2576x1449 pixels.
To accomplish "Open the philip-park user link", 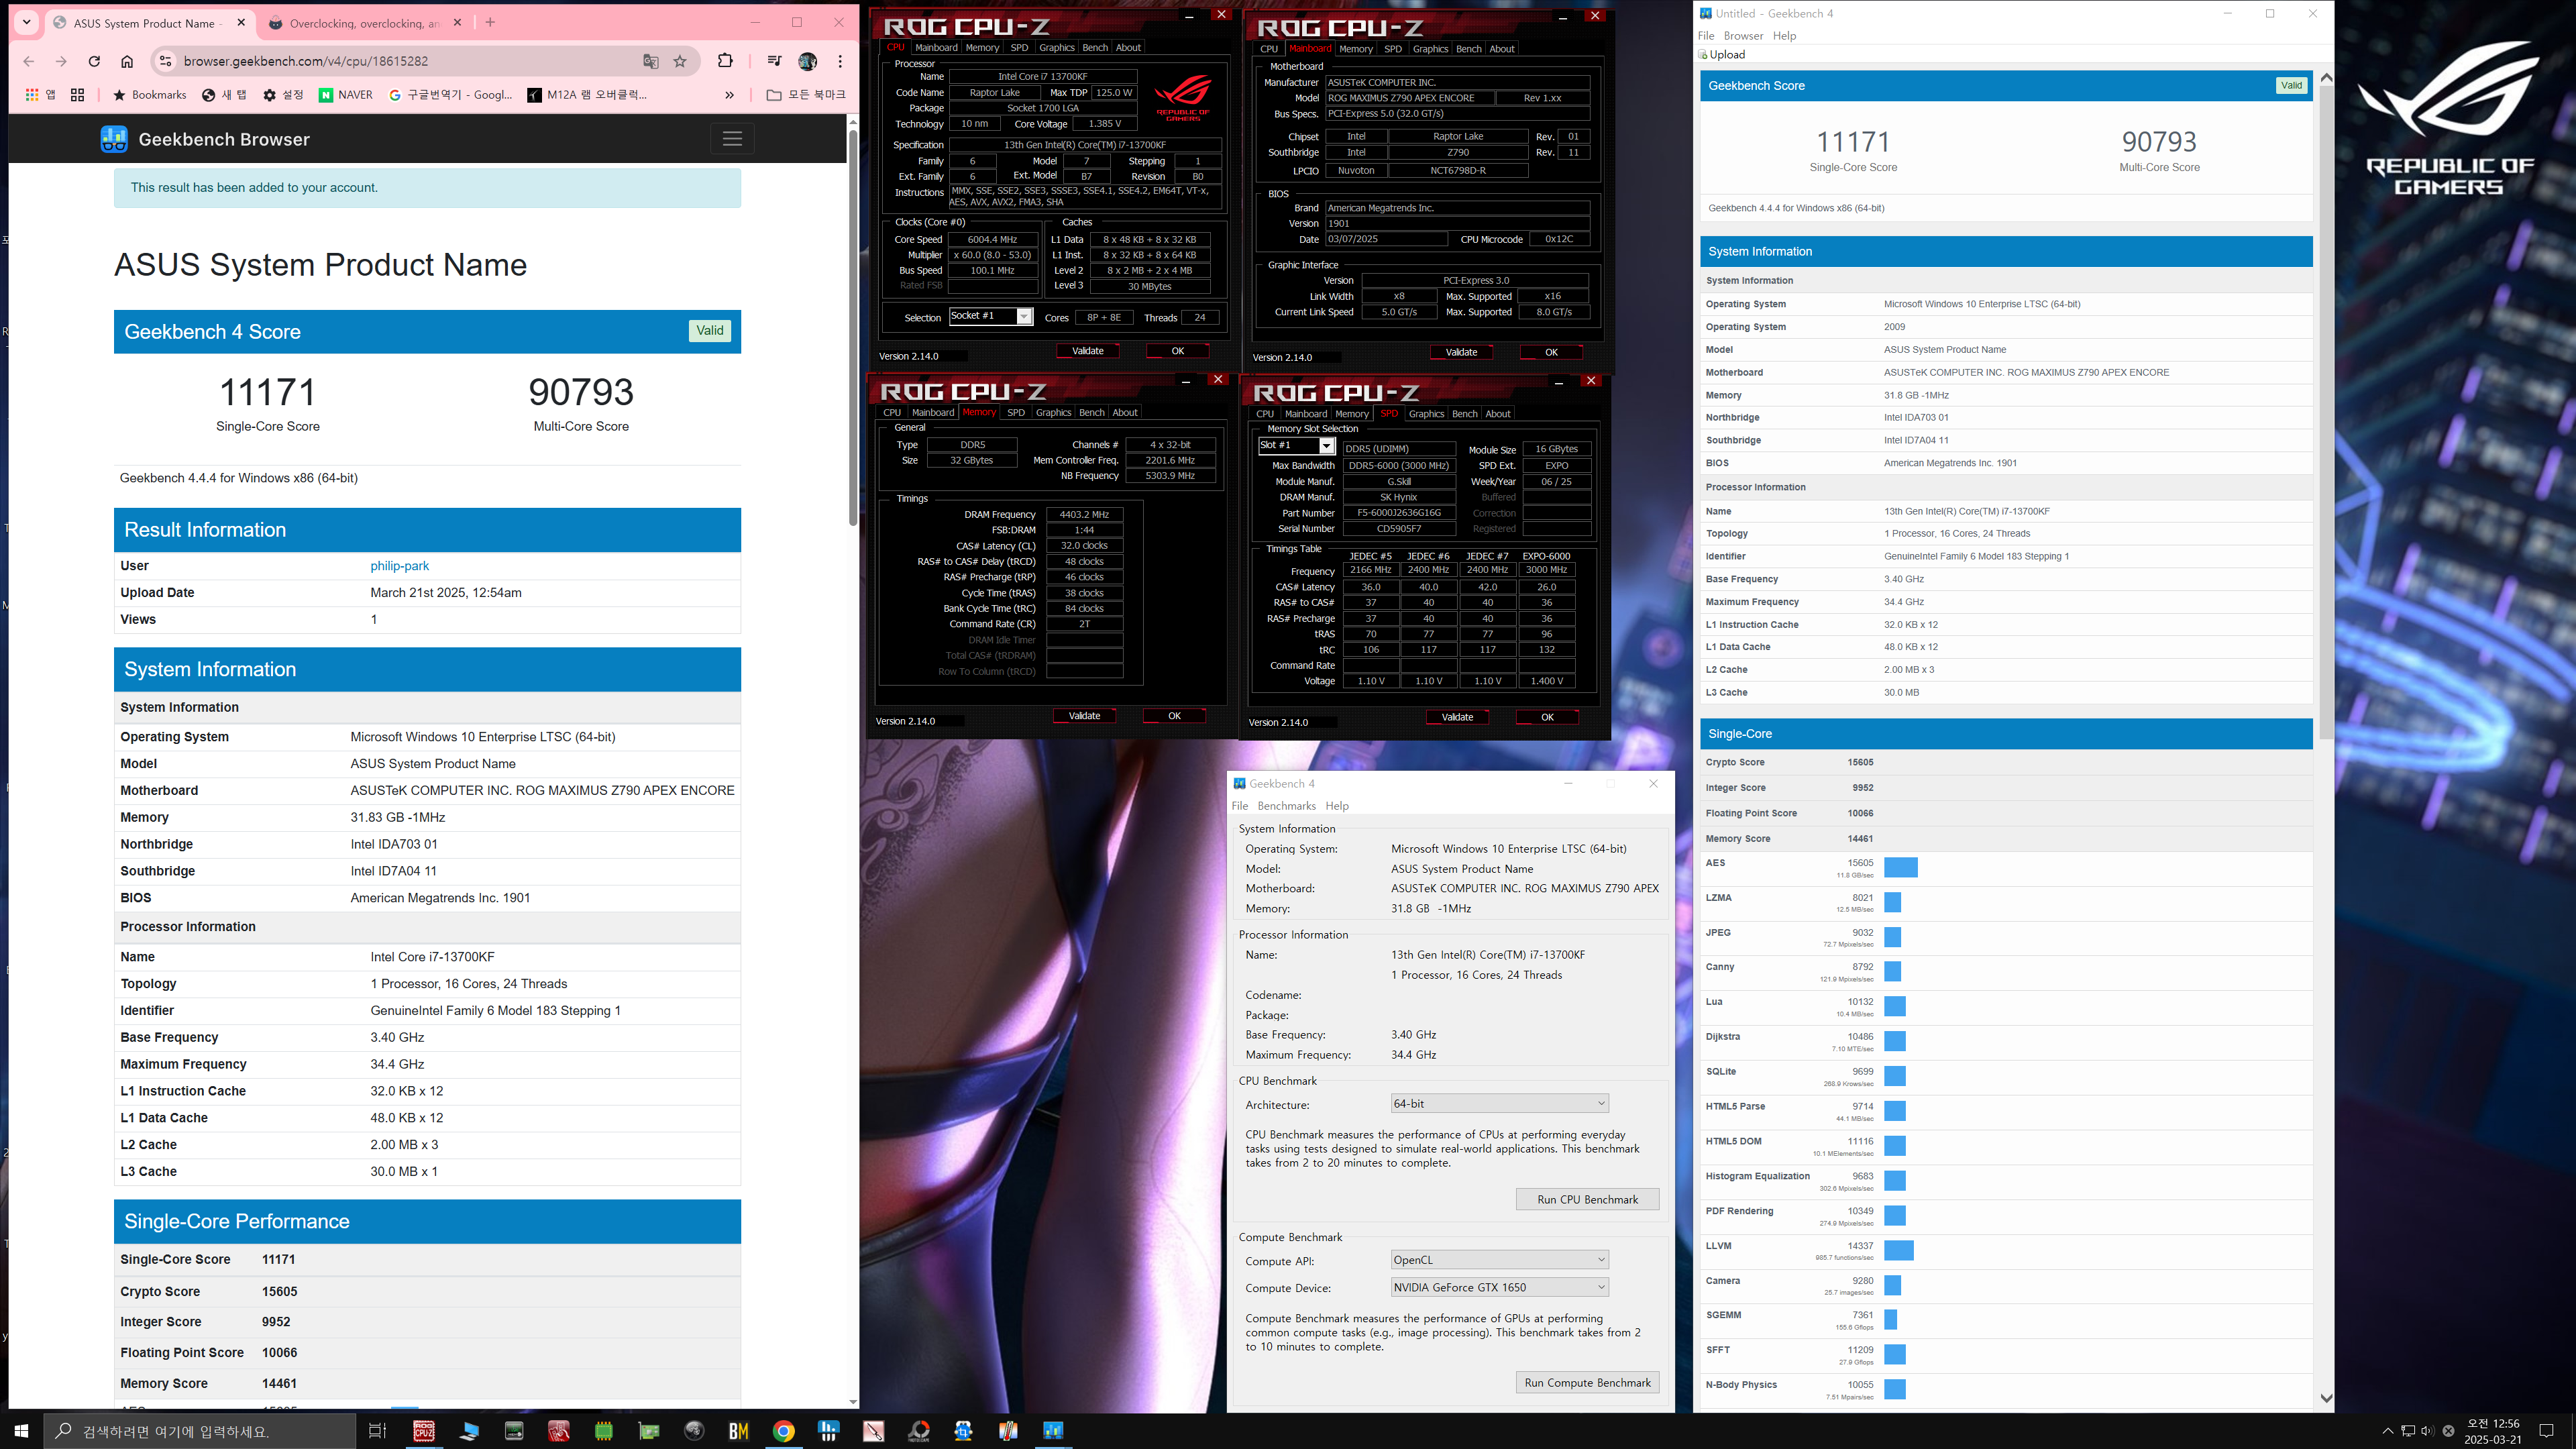I will pos(399,566).
